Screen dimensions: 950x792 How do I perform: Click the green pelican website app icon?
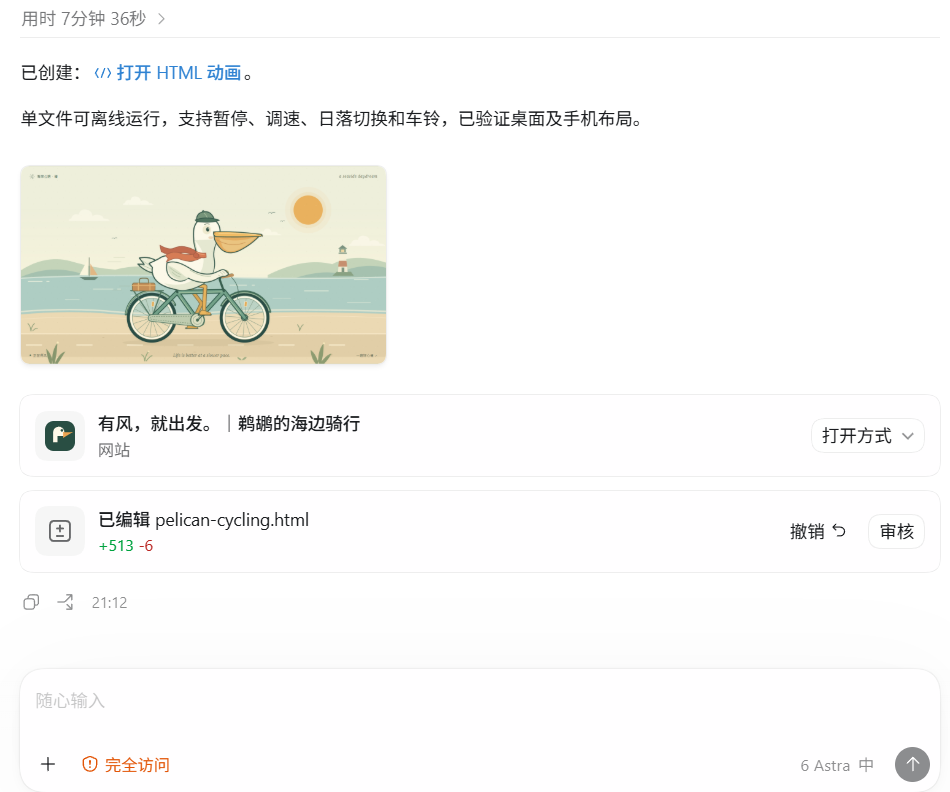pyautogui.click(x=60, y=436)
